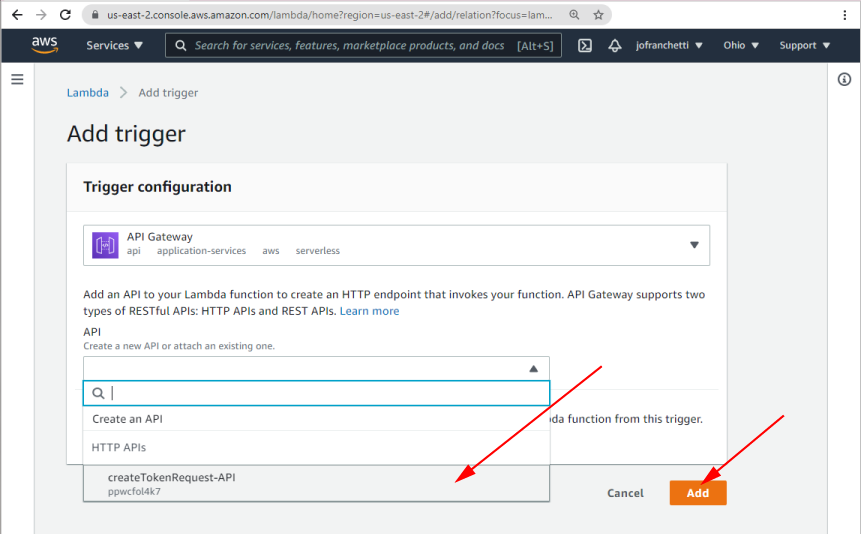Open the hamburger side navigation menu
The height and width of the screenshot is (534, 861).
(x=18, y=80)
